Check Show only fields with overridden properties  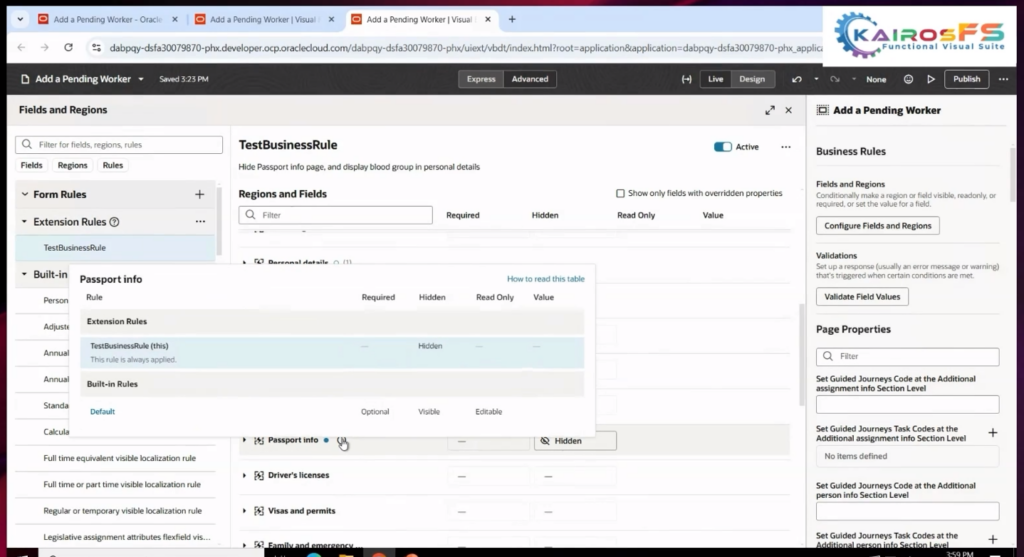click(621, 193)
